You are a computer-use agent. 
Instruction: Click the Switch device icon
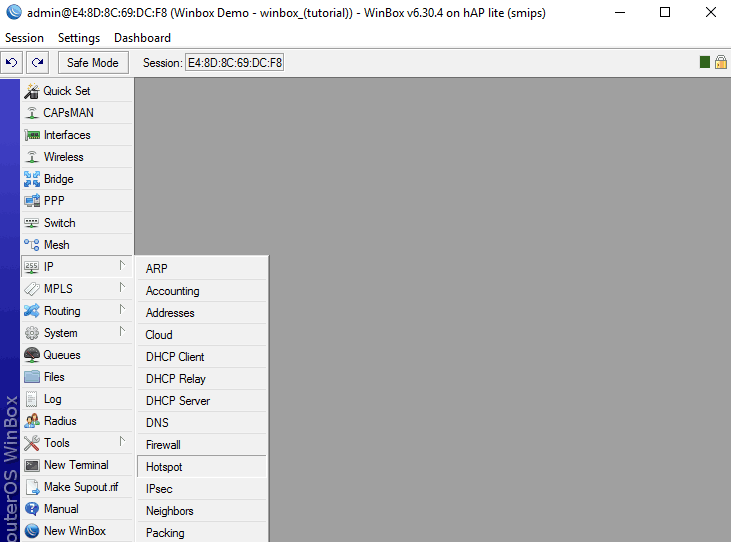[32, 223]
